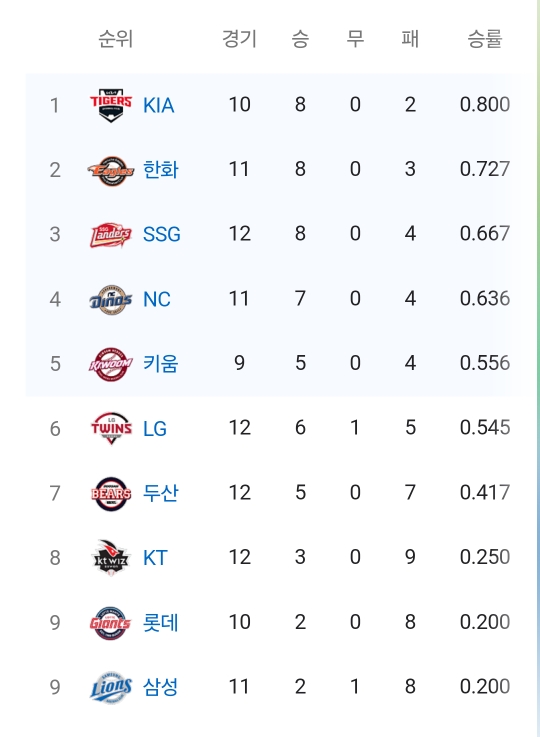Viewport: 540px width, 737px height.
Task: Click the 경기 column header
Action: [x=239, y=39]
